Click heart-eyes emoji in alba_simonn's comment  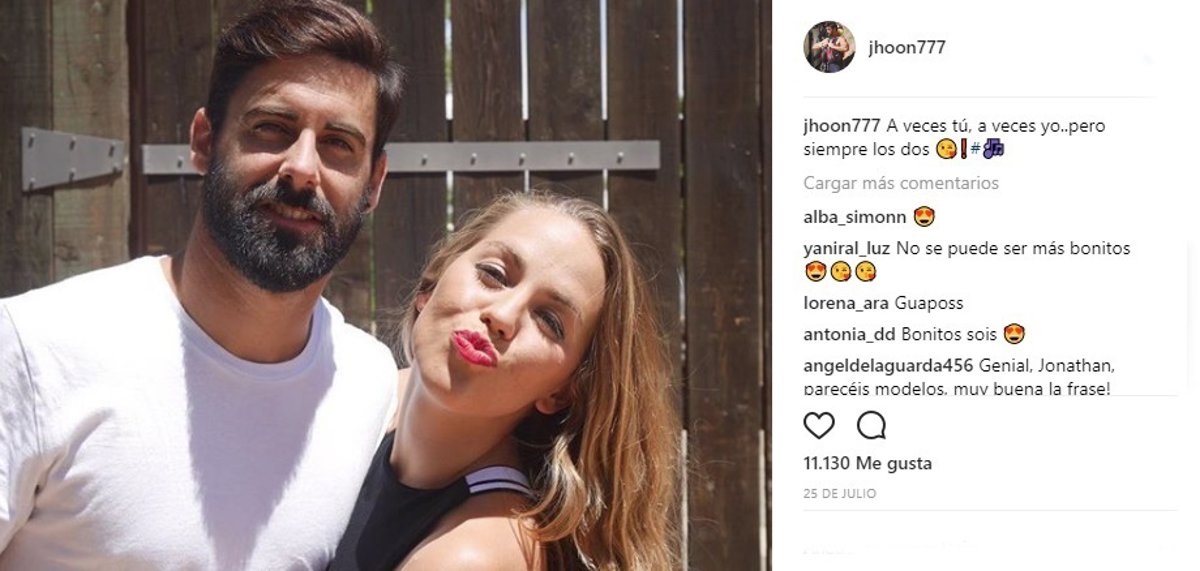coord(924,217)
